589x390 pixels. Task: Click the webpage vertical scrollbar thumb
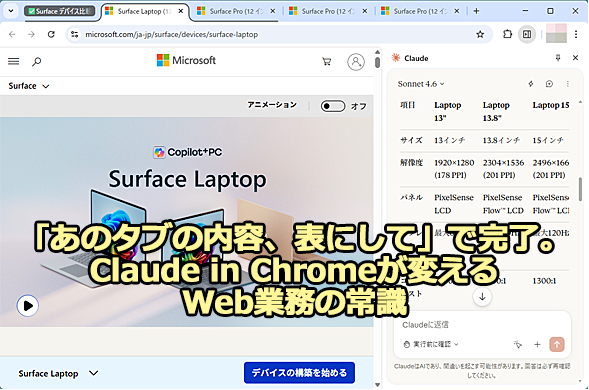pos(378,62)
